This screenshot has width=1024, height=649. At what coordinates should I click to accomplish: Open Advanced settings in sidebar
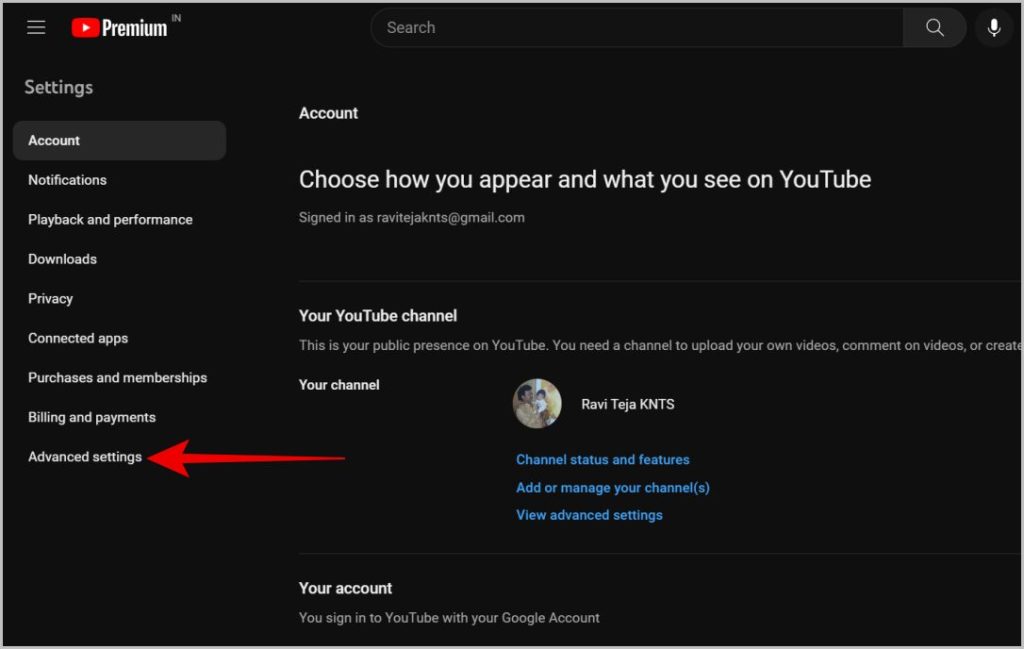coord(85,457)
